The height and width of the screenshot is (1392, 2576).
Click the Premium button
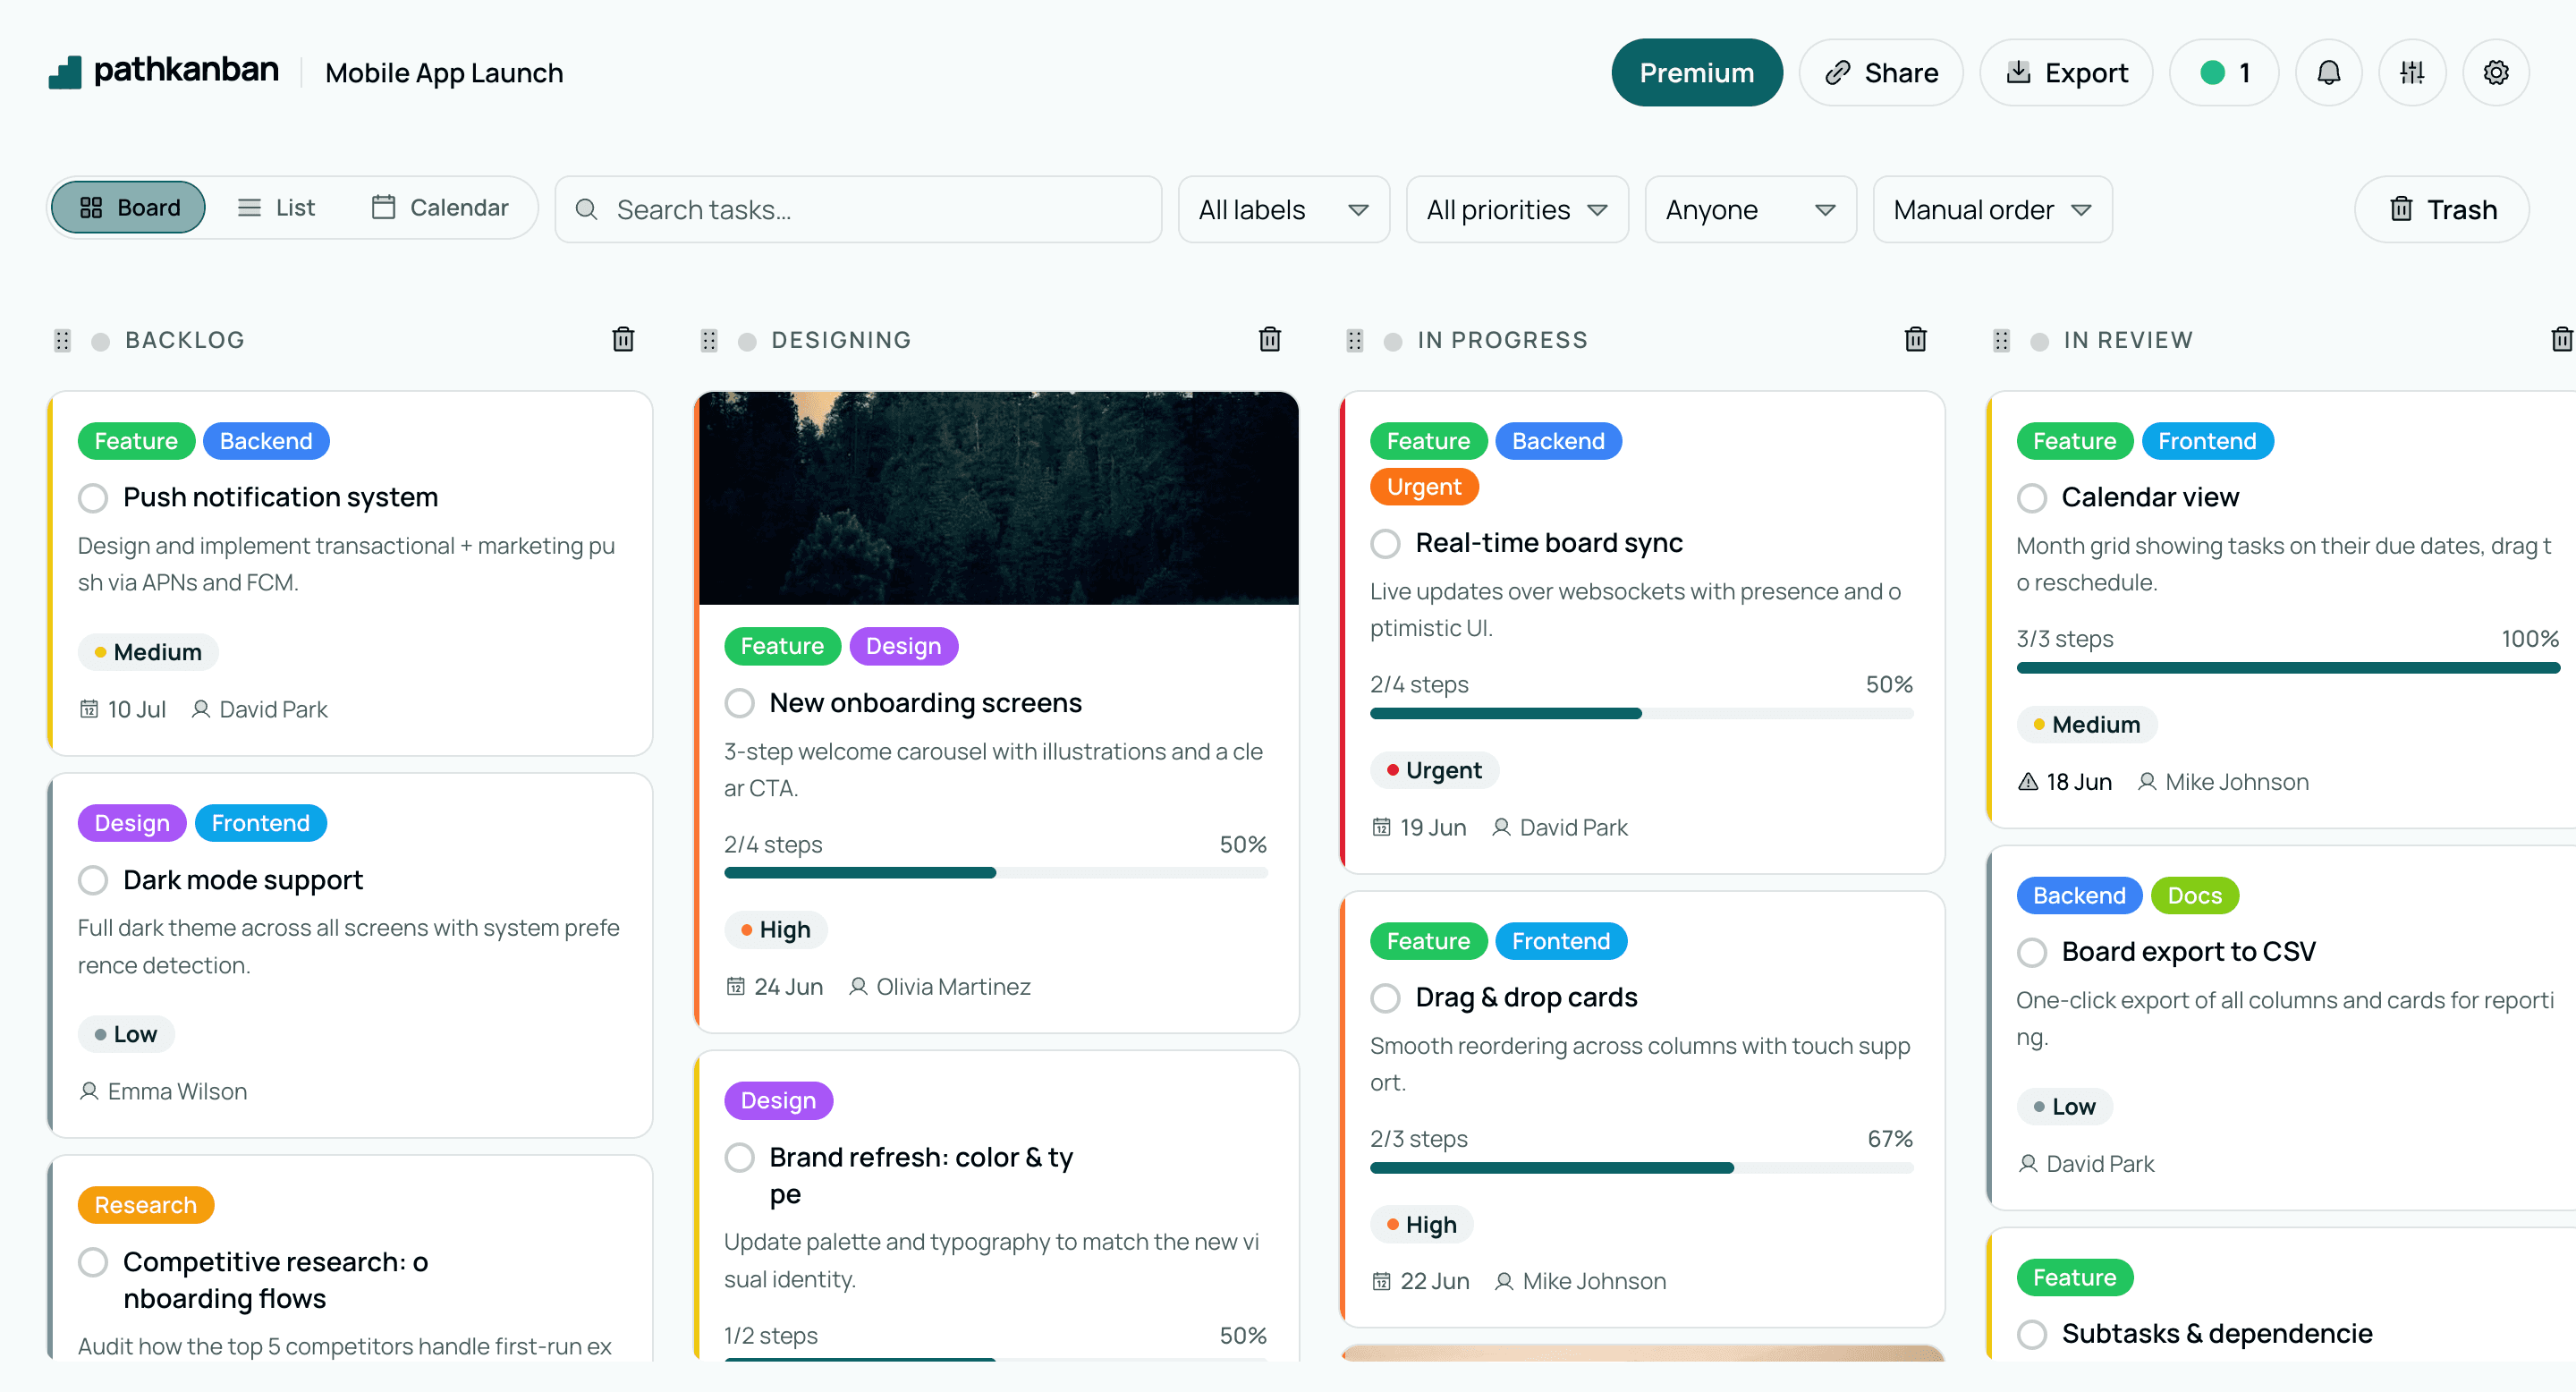point(1697,73)
